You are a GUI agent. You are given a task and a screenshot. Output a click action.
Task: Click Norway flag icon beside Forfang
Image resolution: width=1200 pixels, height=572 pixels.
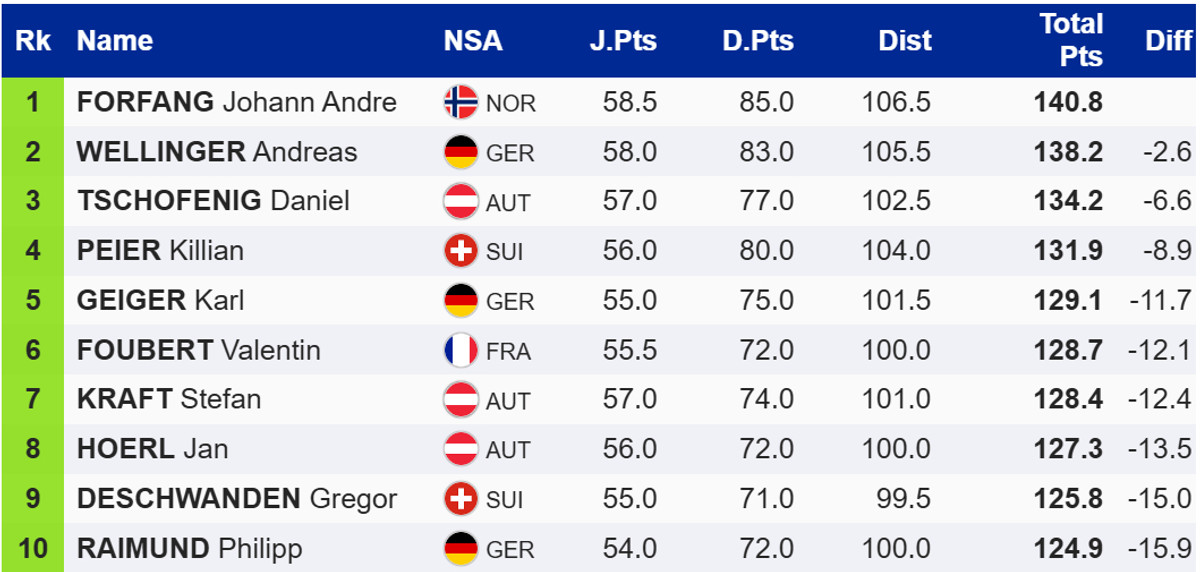click(x=460, y=102)
